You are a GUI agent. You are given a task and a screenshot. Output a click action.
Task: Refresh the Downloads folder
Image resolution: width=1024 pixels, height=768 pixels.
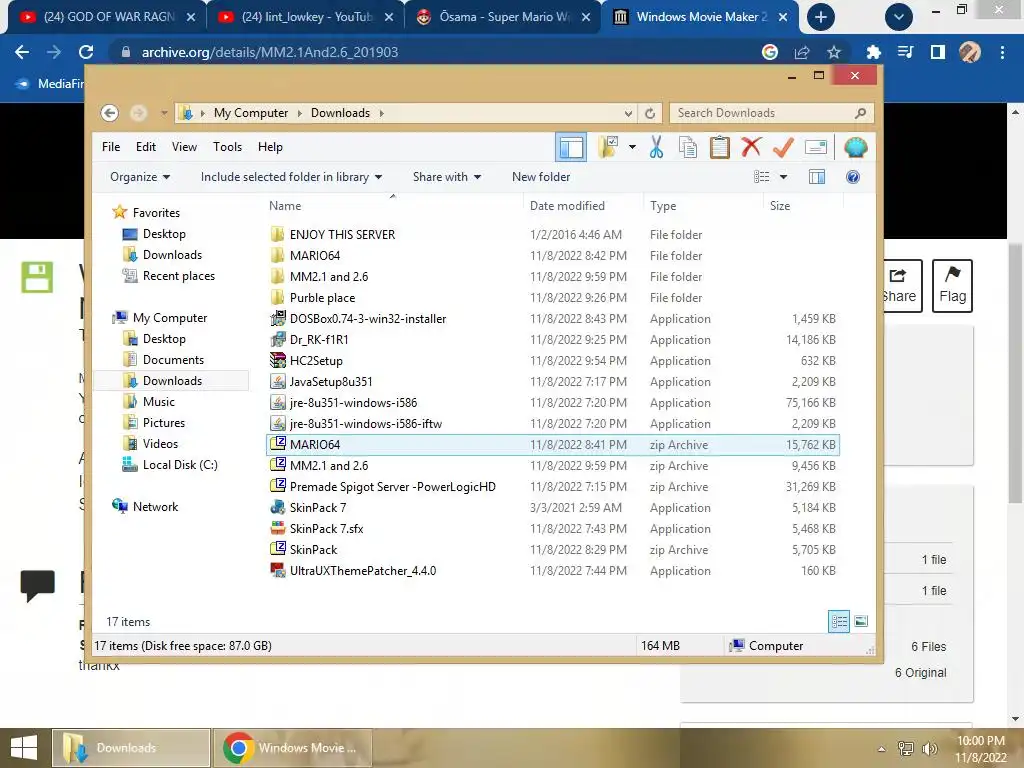click(650, 114)
